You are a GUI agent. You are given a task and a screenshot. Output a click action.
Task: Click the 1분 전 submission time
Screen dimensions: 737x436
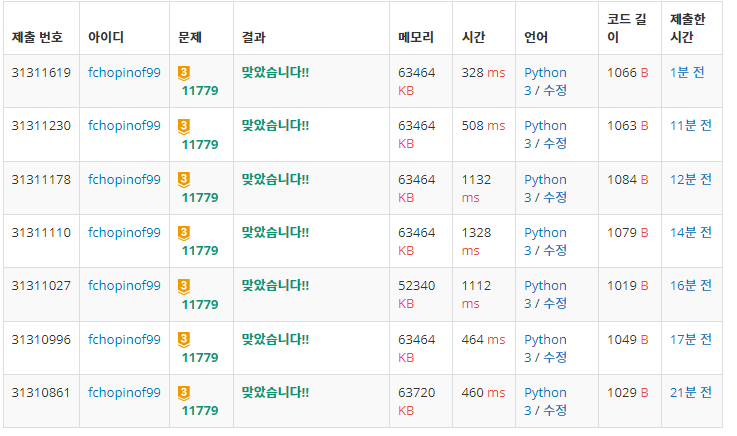687,72
